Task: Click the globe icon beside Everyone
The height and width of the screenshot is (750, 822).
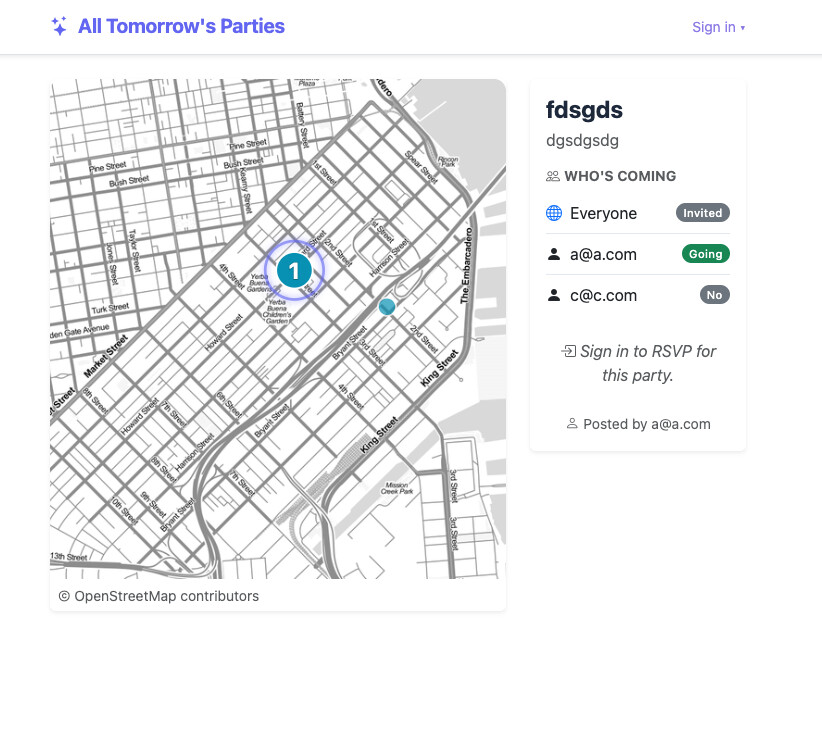Action: coord(554,213)
